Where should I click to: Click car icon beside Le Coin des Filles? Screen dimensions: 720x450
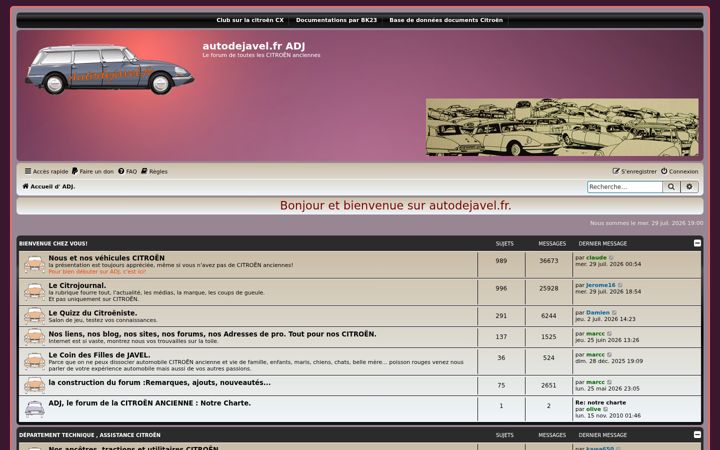point(34,361)
